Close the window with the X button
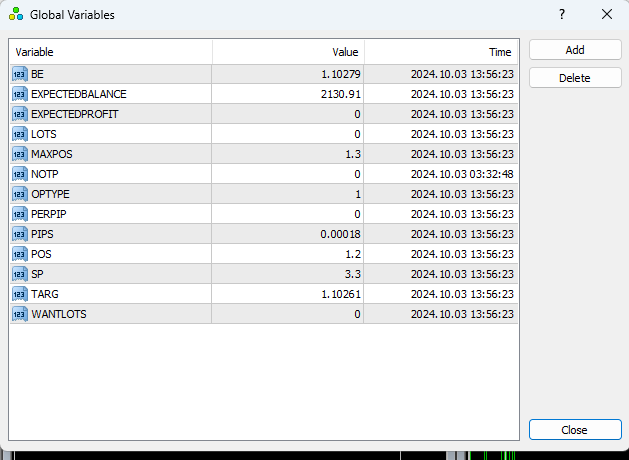Image resolution: width=629 pixels, height=460 pixels. point(607,14)
